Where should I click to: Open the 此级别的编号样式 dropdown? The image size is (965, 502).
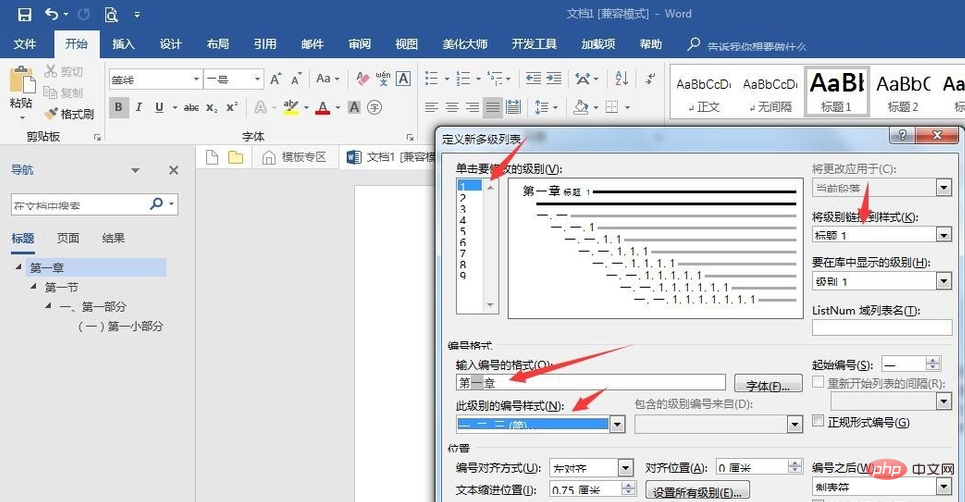pos(617,424)
